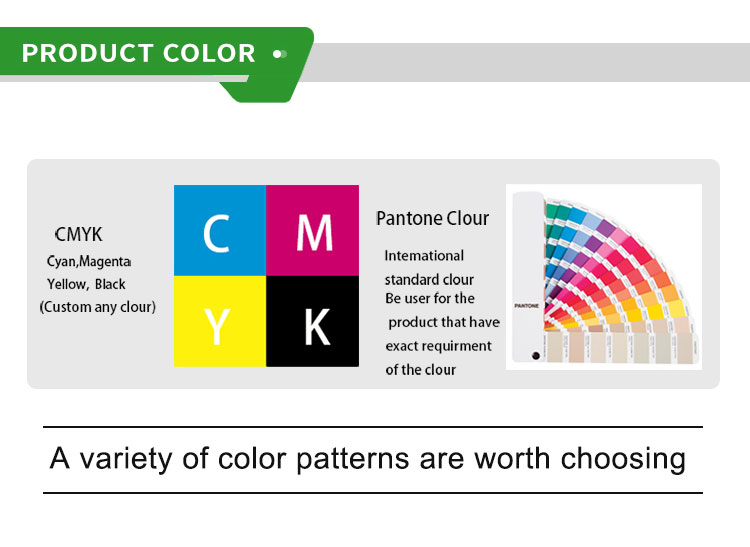Choose the black K color square
Screen dimensions: 750x547
coord(313,322)
